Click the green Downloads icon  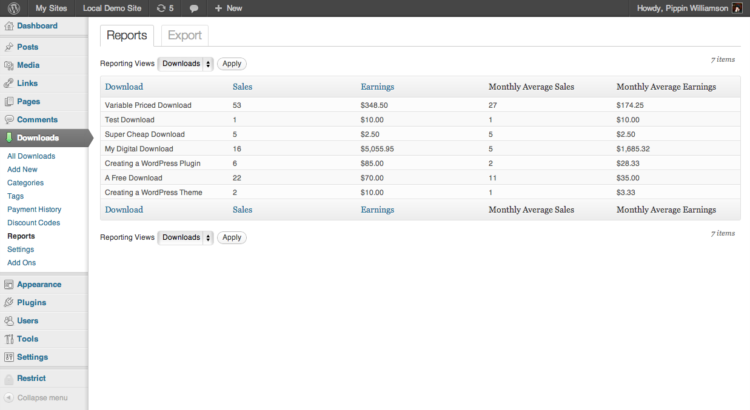(9, 138)
